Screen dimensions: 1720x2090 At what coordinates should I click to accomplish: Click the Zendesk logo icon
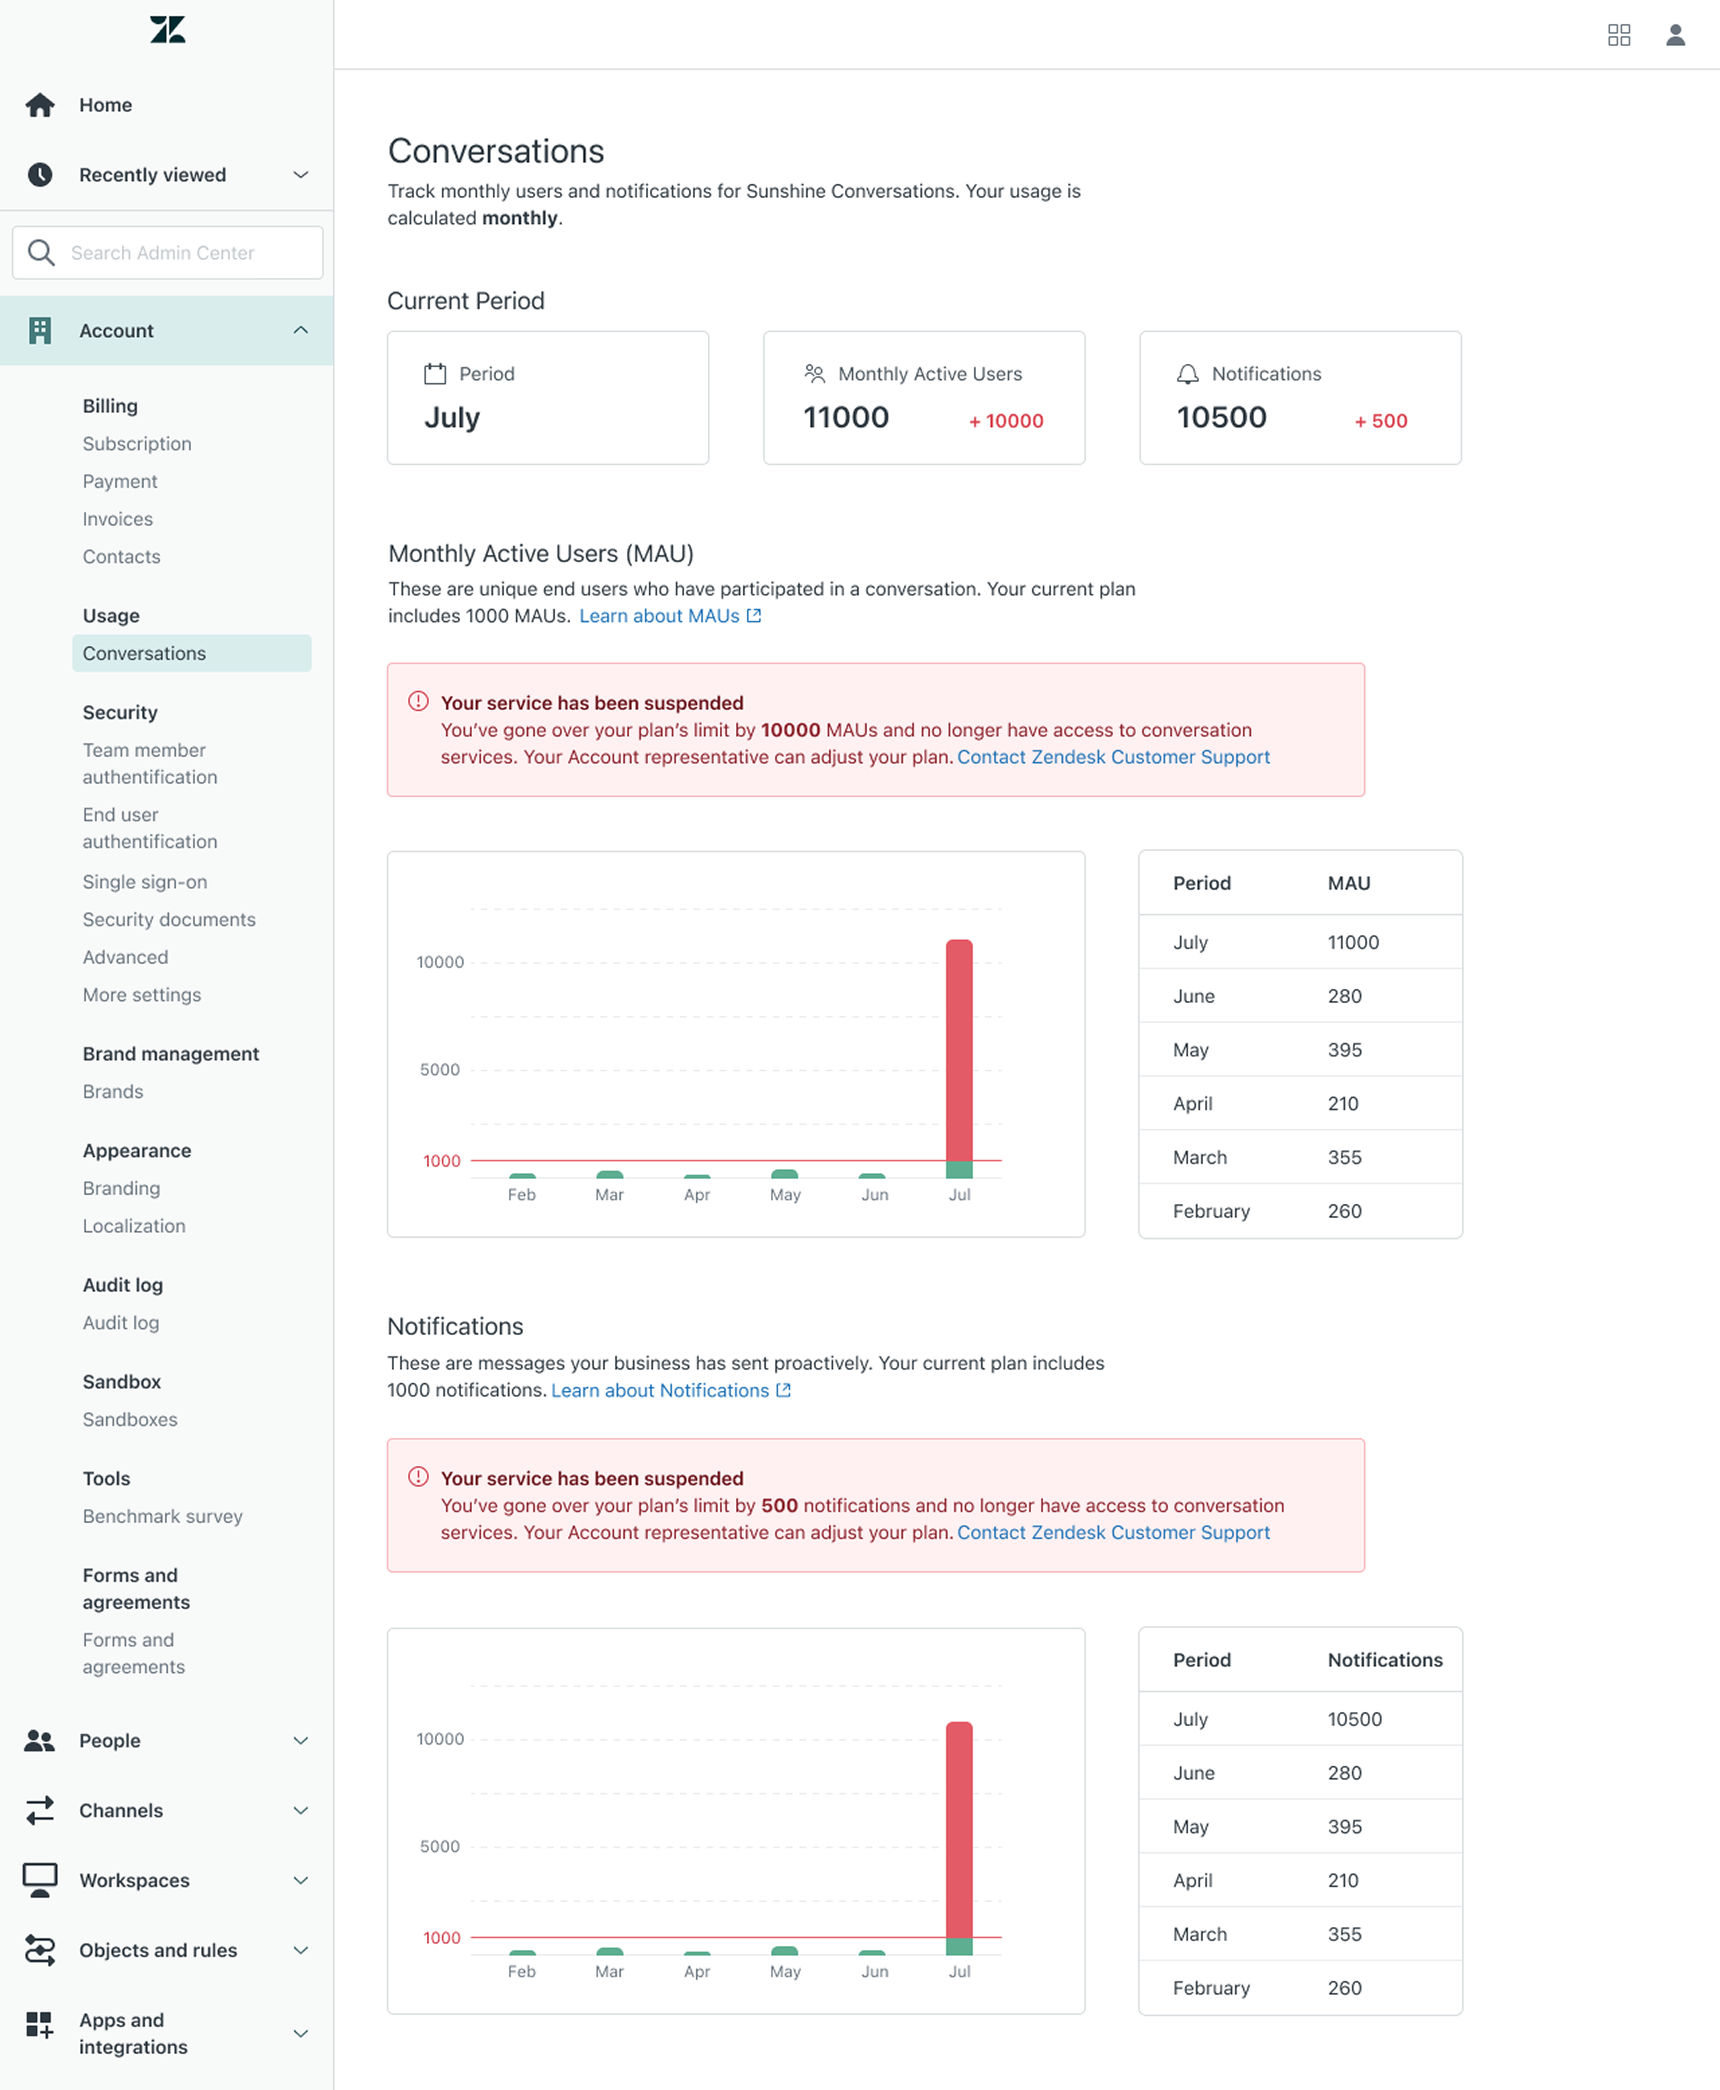point(167,30)
